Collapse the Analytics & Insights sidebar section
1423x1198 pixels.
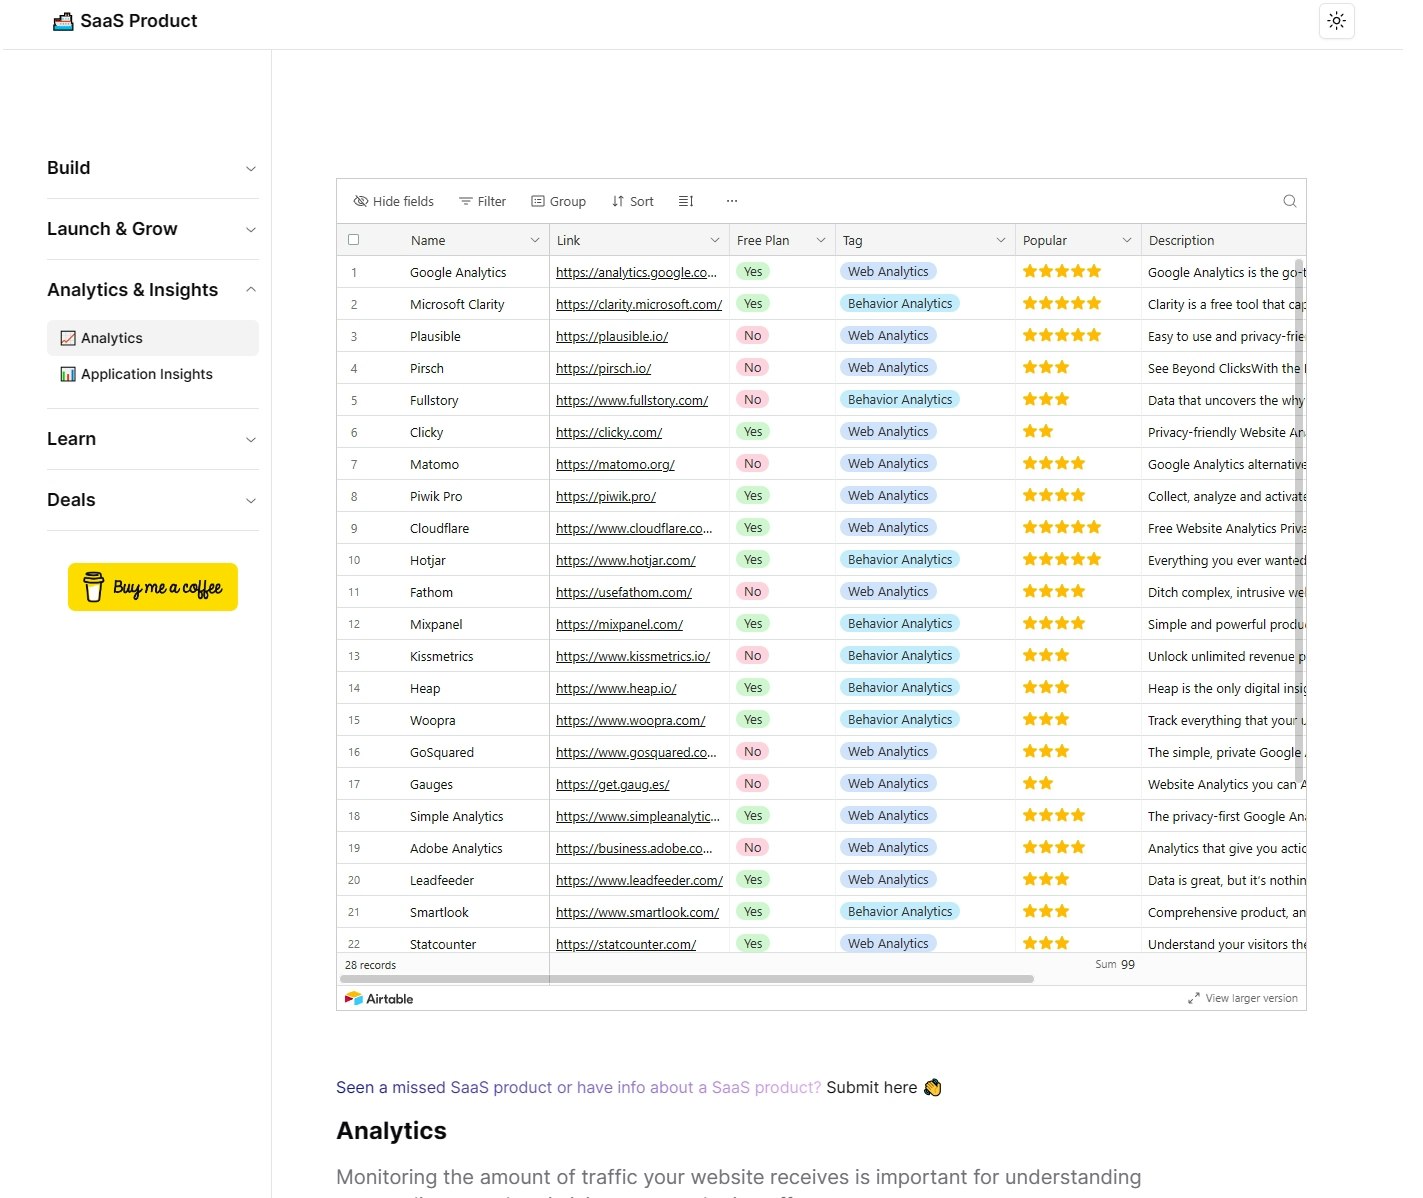coord(152,290)
